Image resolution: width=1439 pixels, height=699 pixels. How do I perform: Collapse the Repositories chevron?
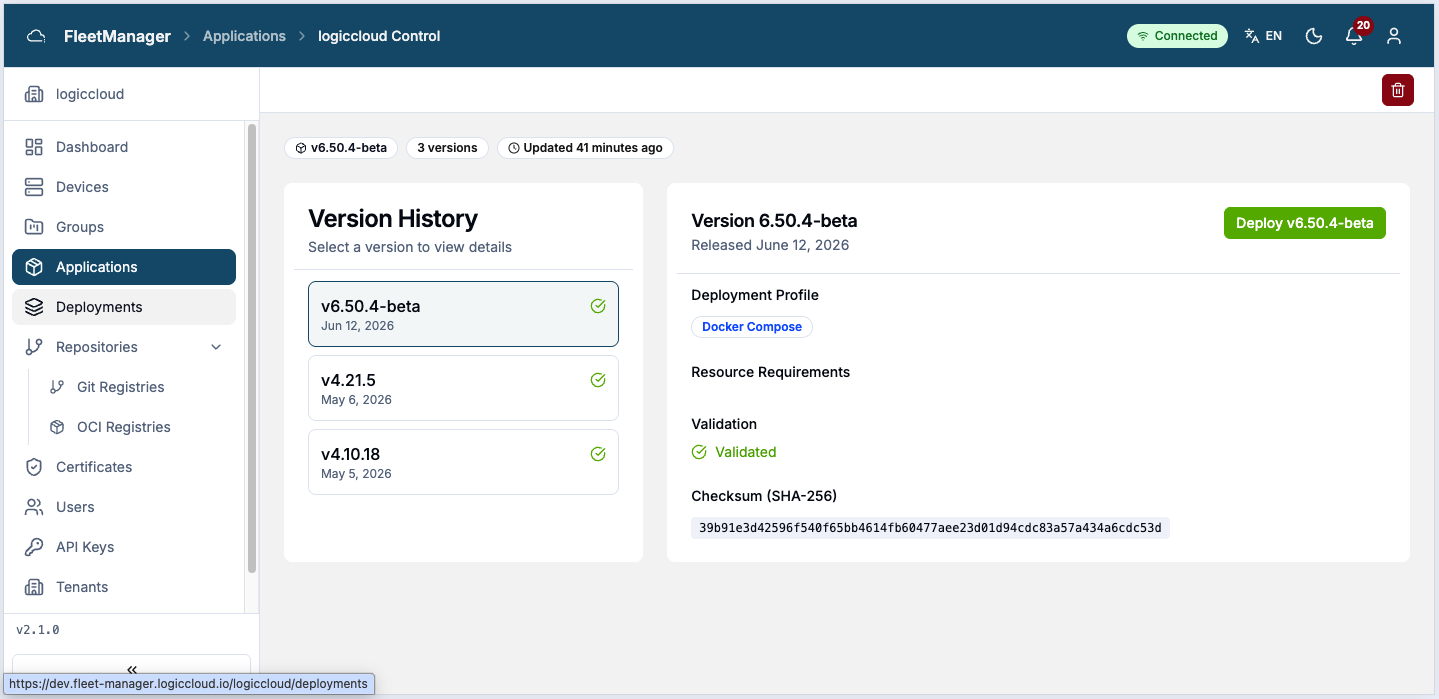[216, 347]
